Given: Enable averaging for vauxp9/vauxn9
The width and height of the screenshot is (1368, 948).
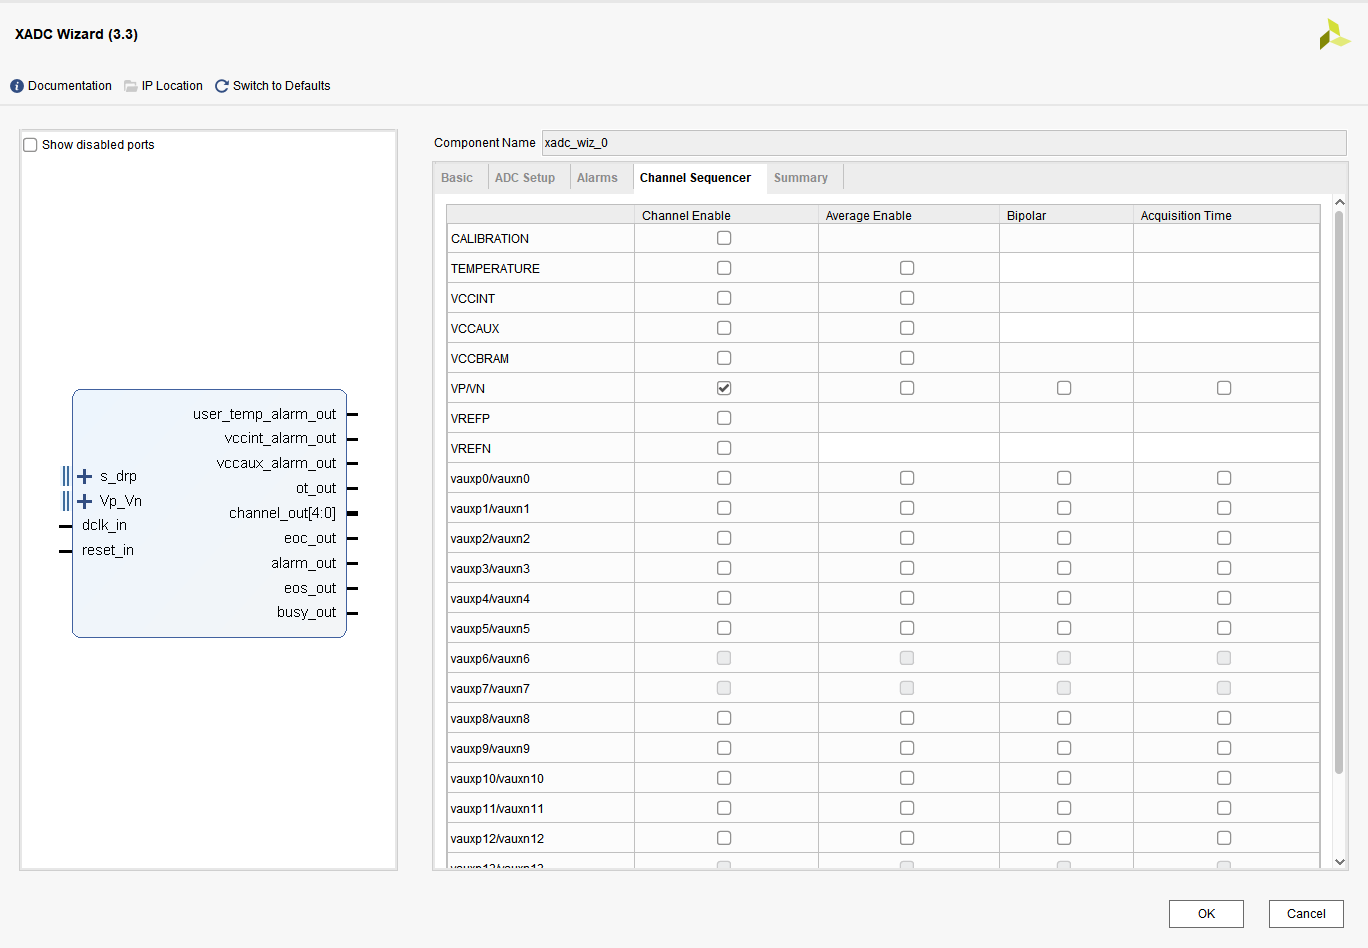Looking at the screenshot, I should click(x=907, y=748).
